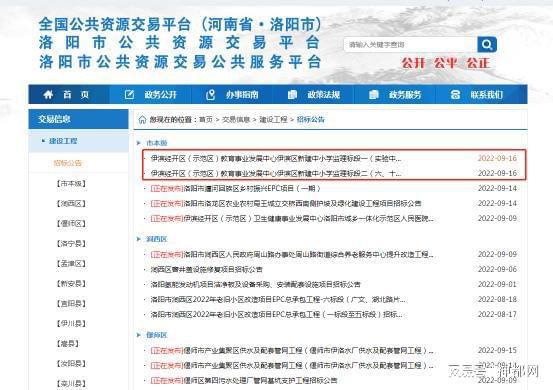Click the keyword search input field
Viewport: 553px width, 390px height.
pos(411,45)
